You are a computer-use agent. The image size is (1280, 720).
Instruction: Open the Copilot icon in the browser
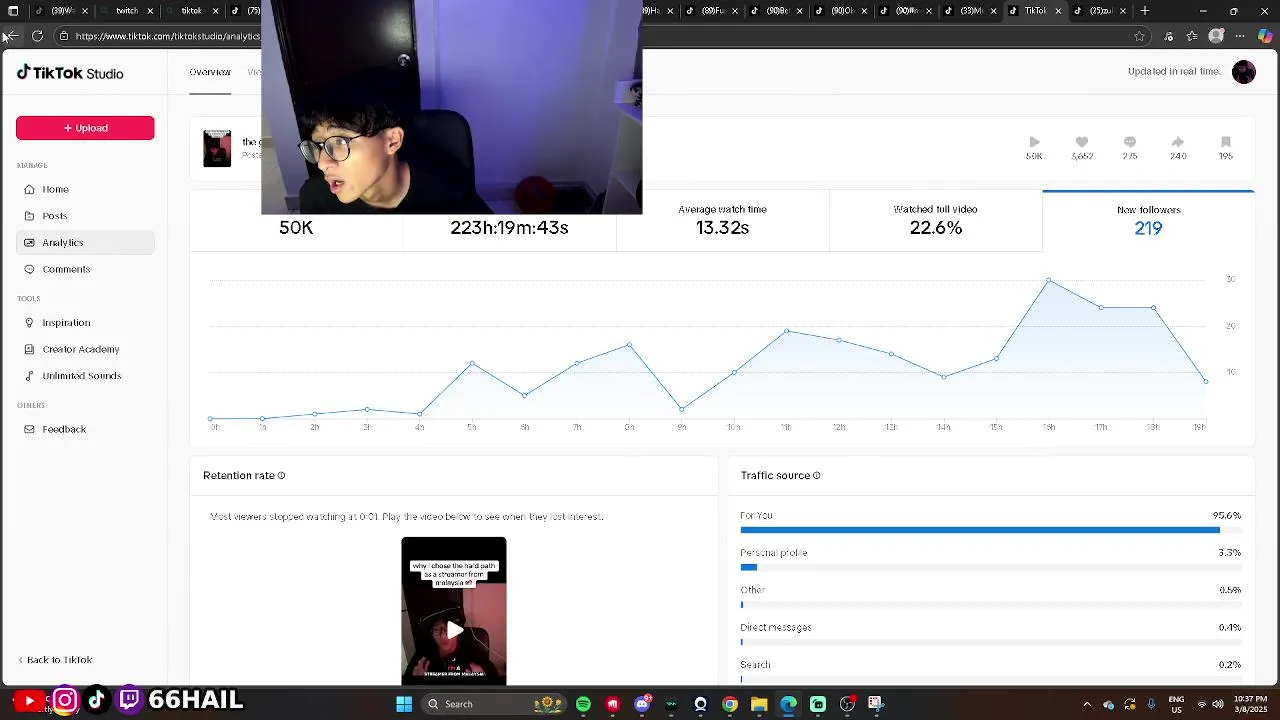pos(1264,36)
